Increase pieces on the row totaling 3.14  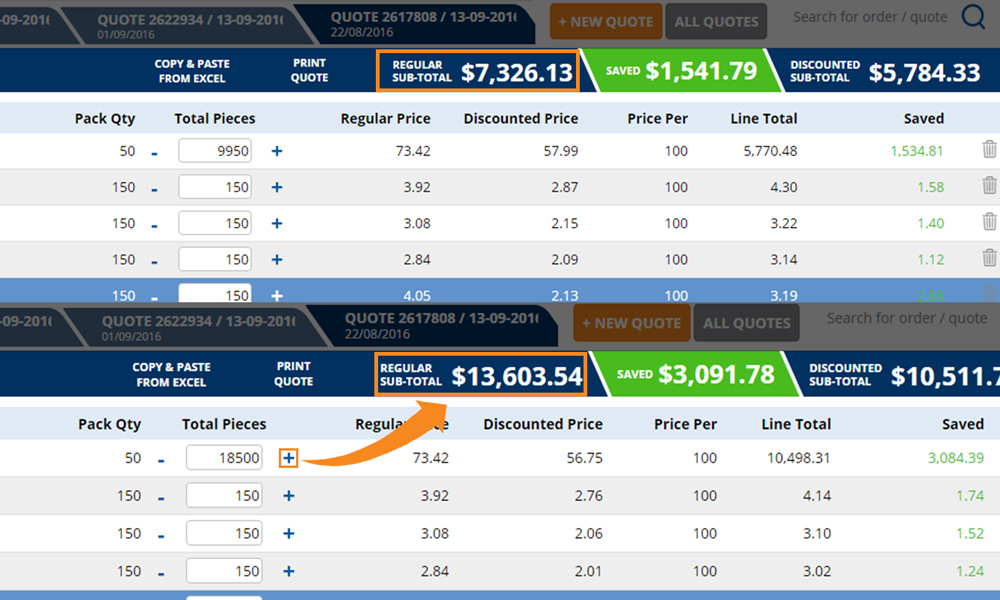[277, 259]
